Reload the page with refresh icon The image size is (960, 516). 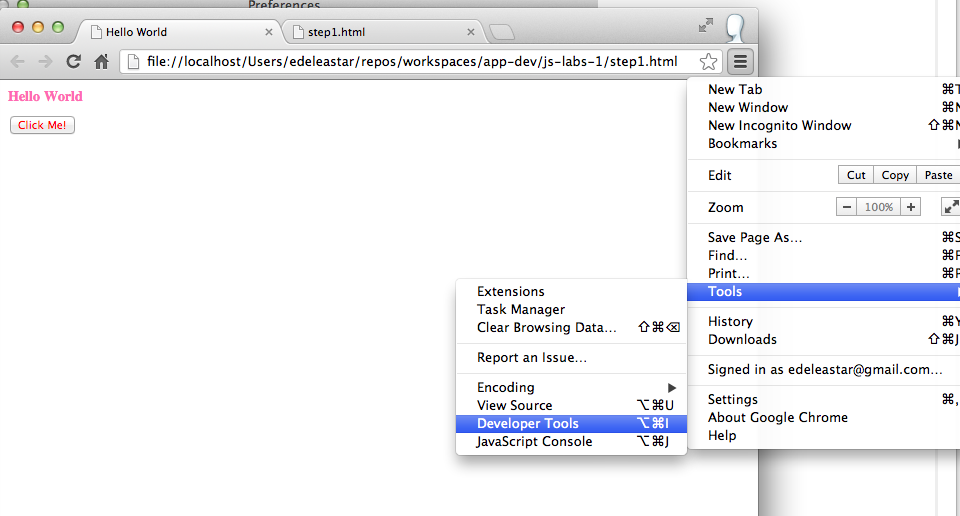pyautogui.click(x=73, y=62)
